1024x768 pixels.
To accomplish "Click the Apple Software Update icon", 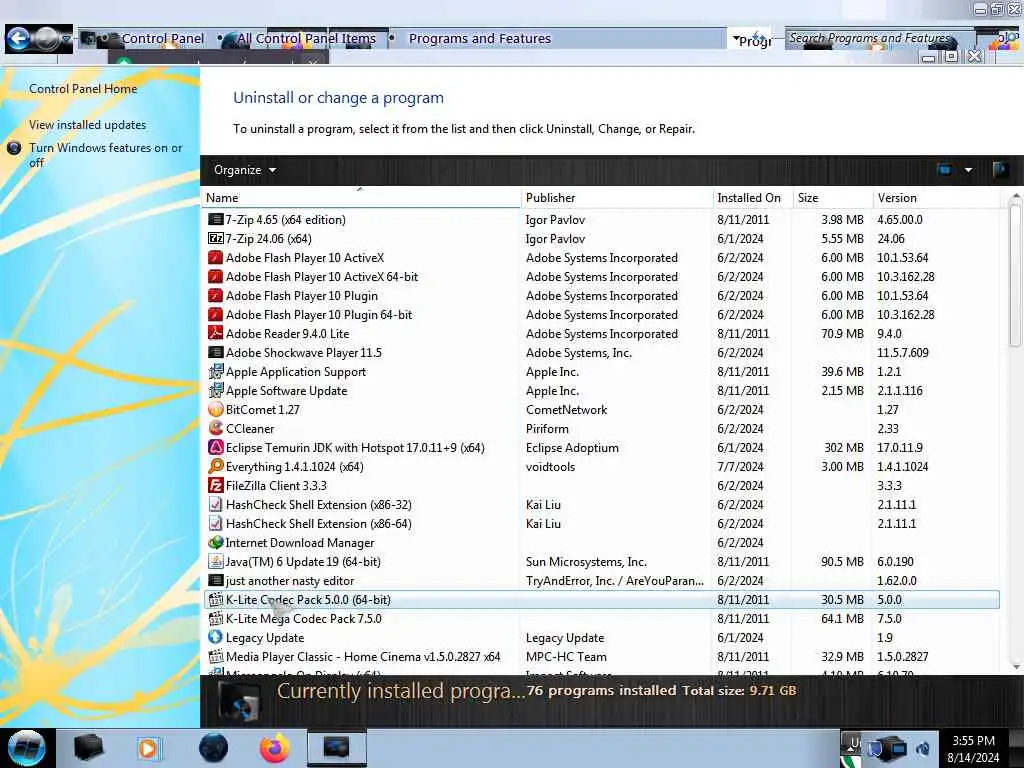I will click(216, 390).
